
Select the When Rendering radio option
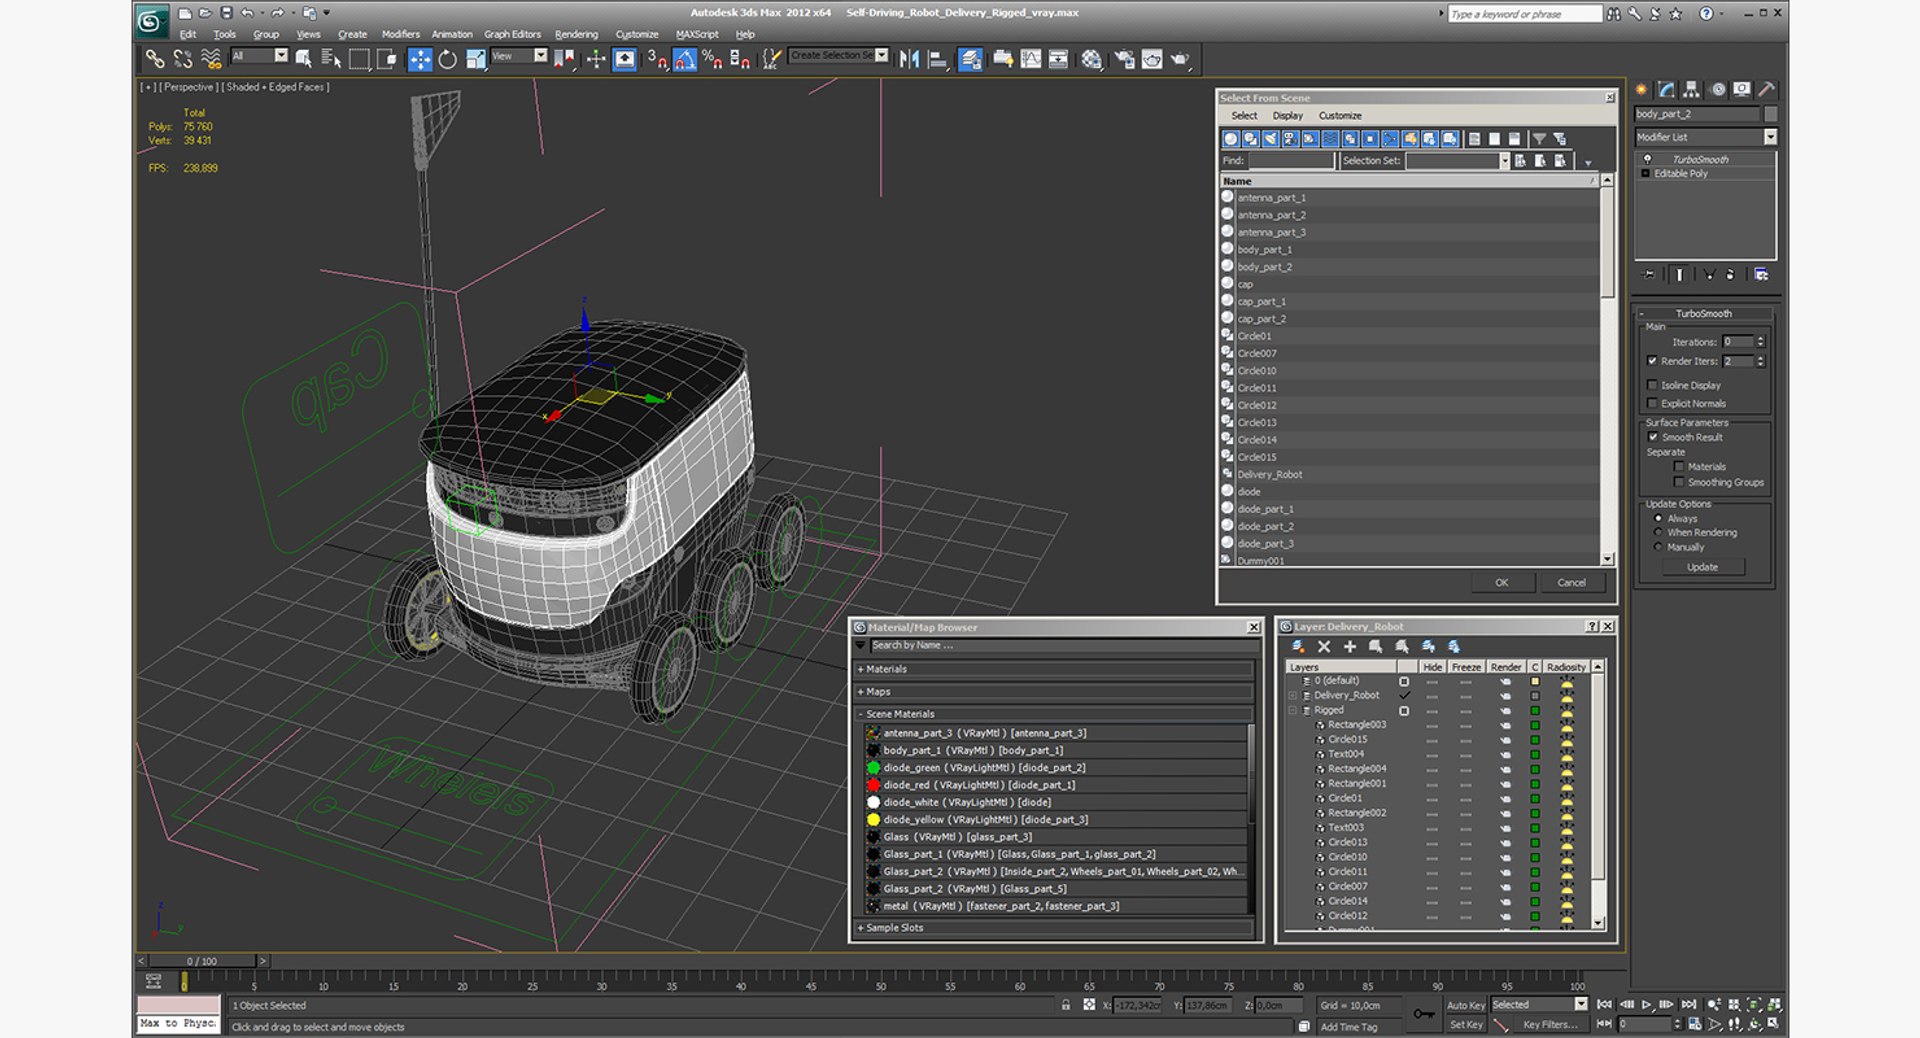point(1658,533)
